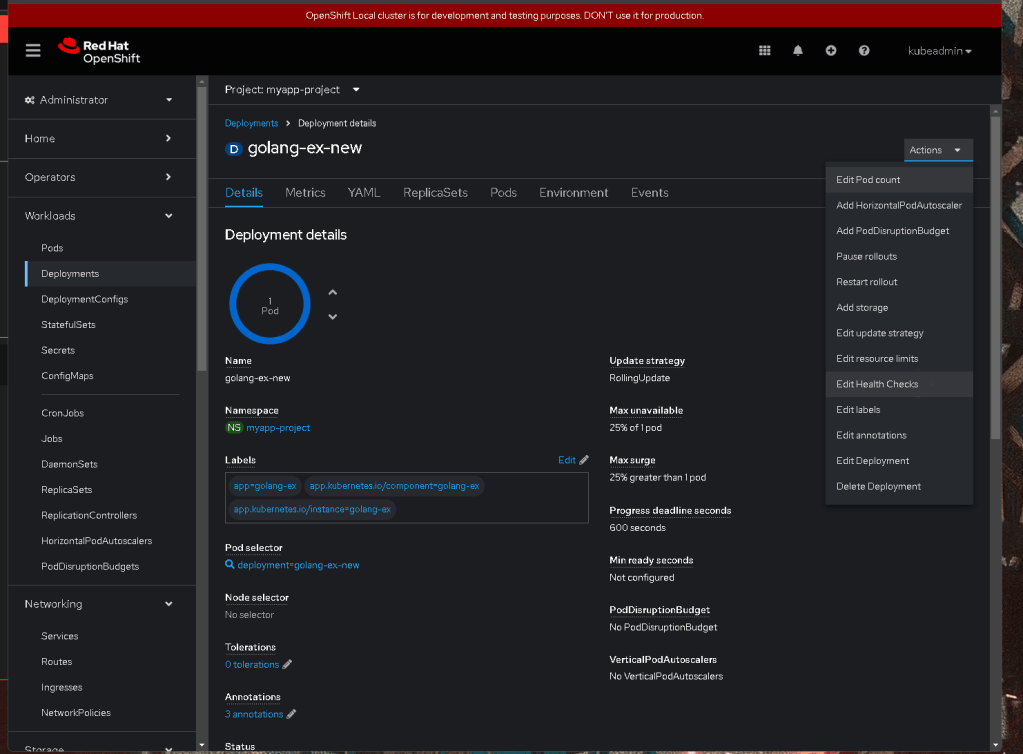Switch to the Metrics tab
Image resolution: width=1023 pixels, height=754 pixels.
[x=305, y=192]
